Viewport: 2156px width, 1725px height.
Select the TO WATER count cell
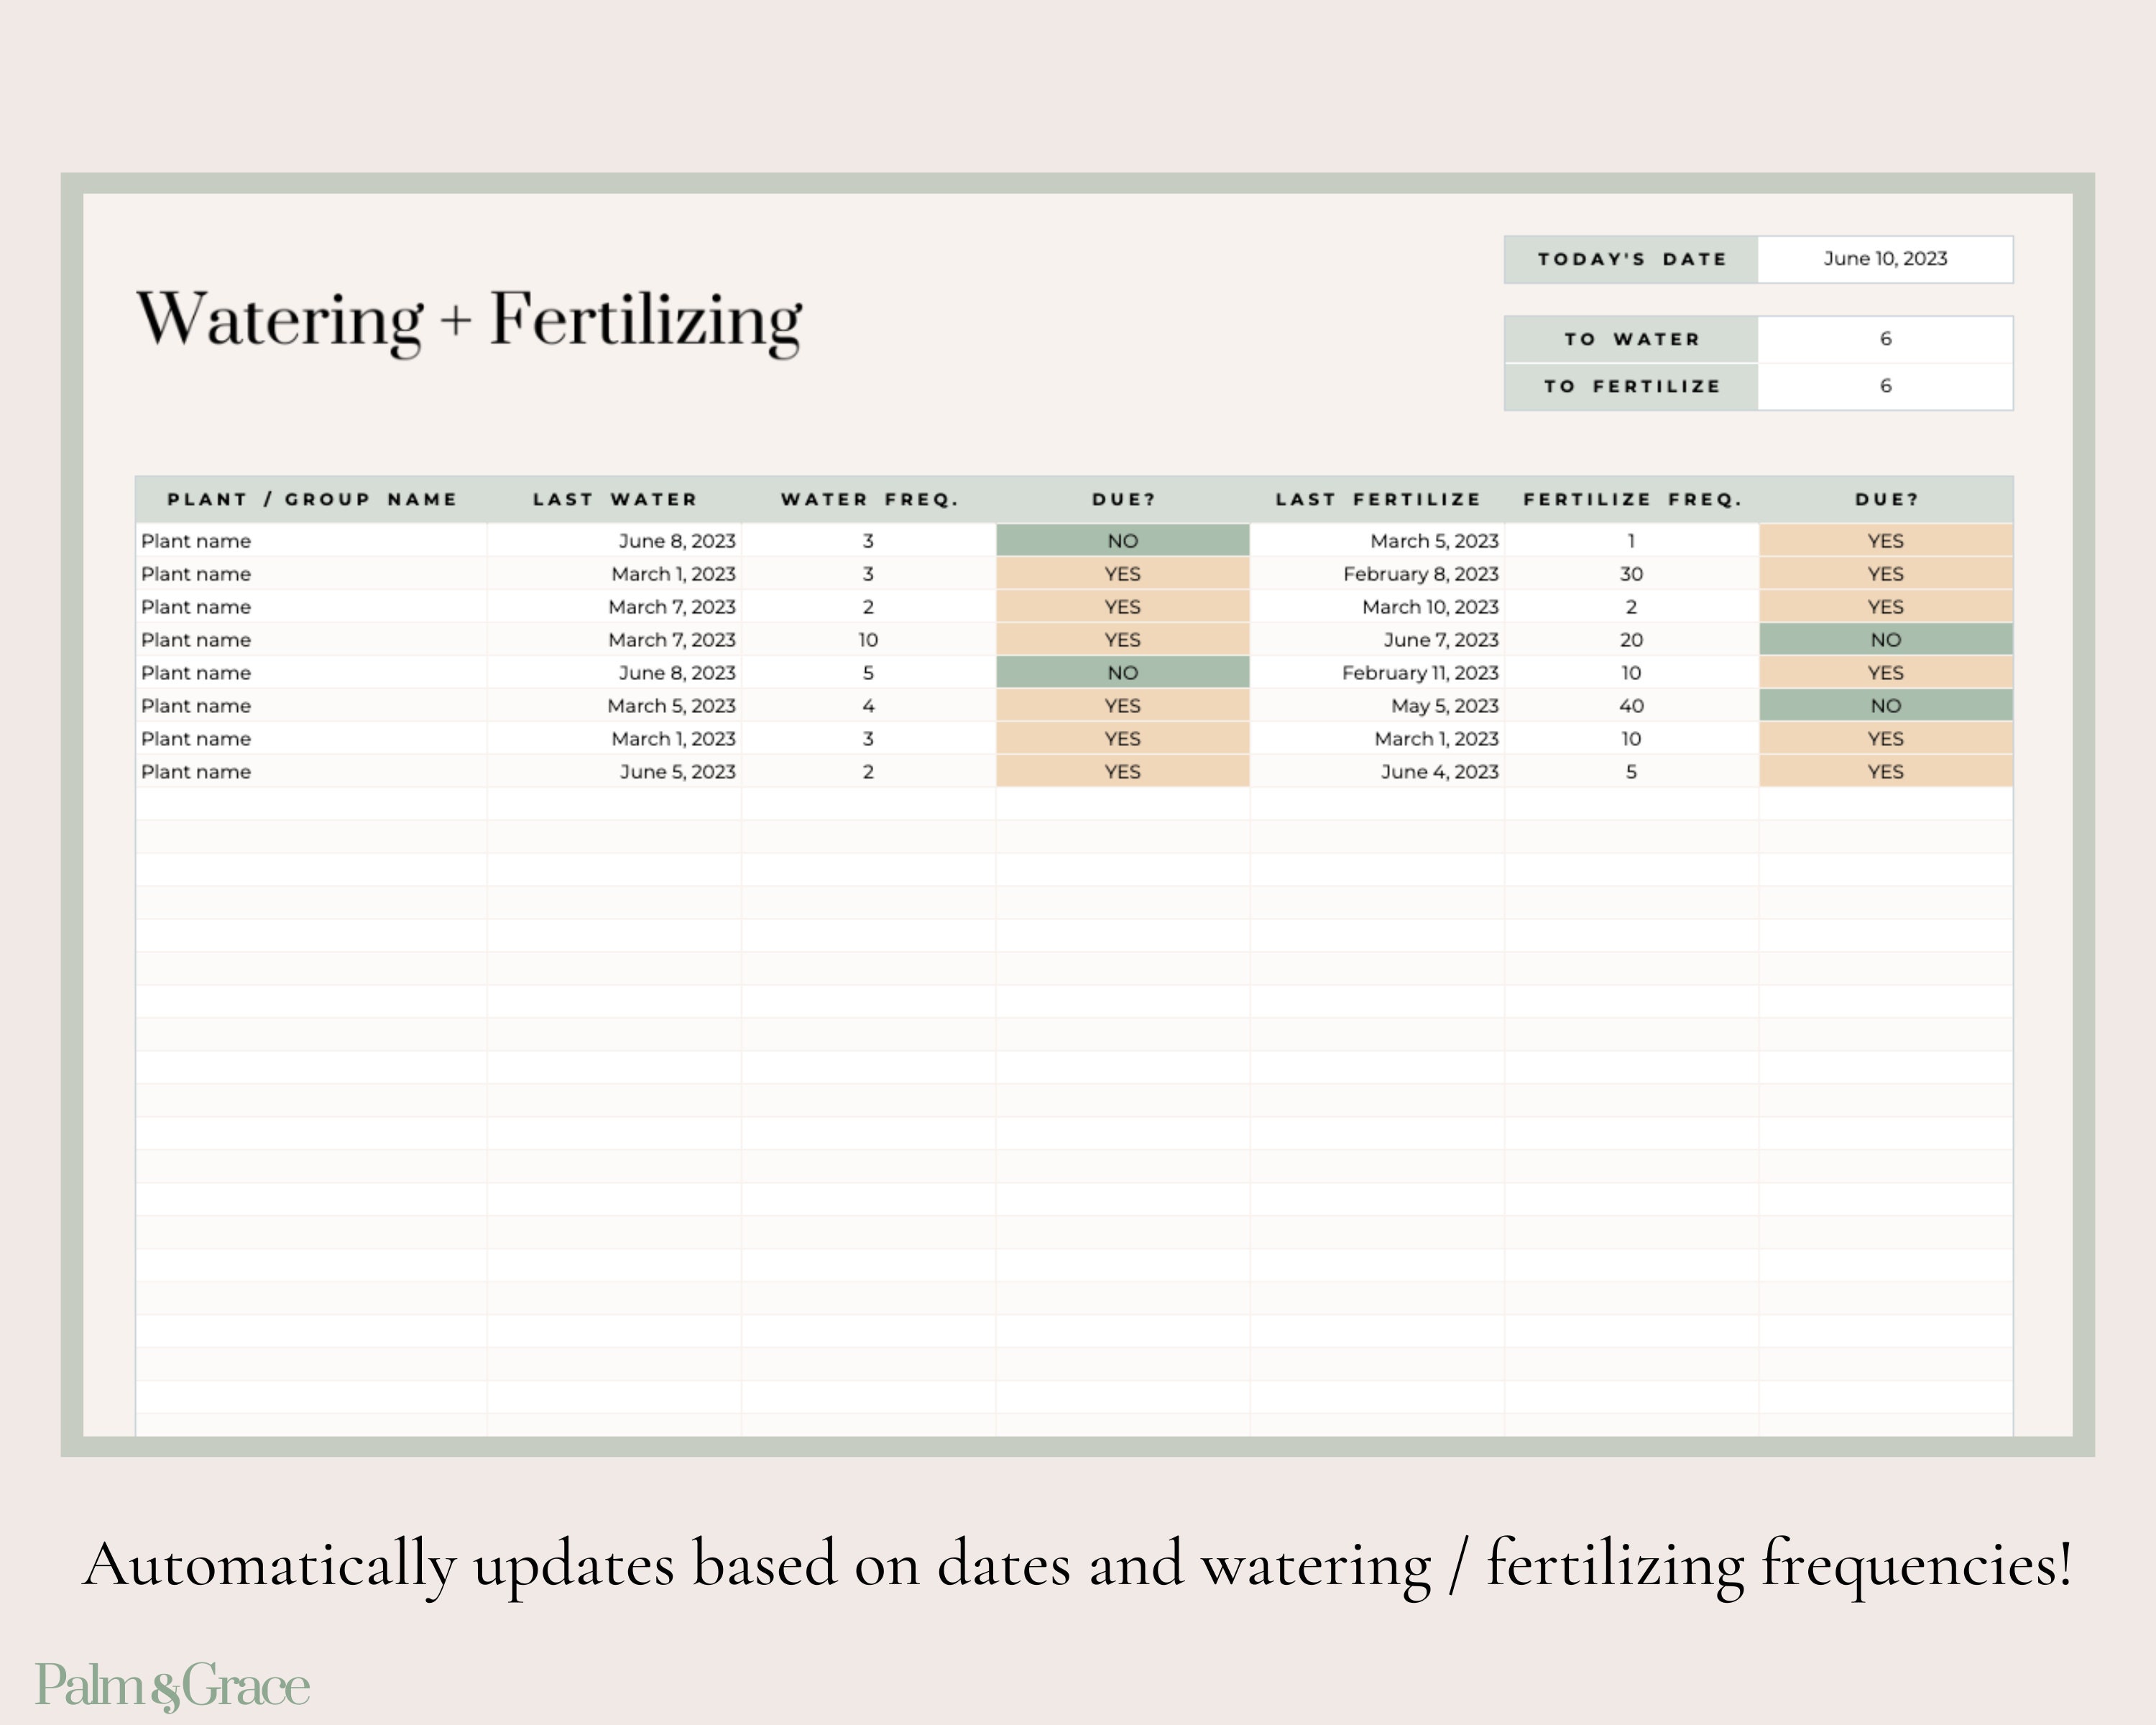pos(1884,339)
